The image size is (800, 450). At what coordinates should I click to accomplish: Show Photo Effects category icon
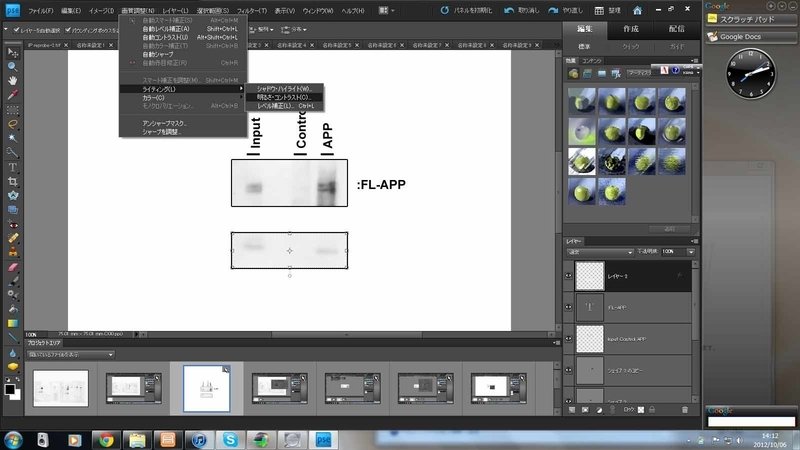[602, 73]
